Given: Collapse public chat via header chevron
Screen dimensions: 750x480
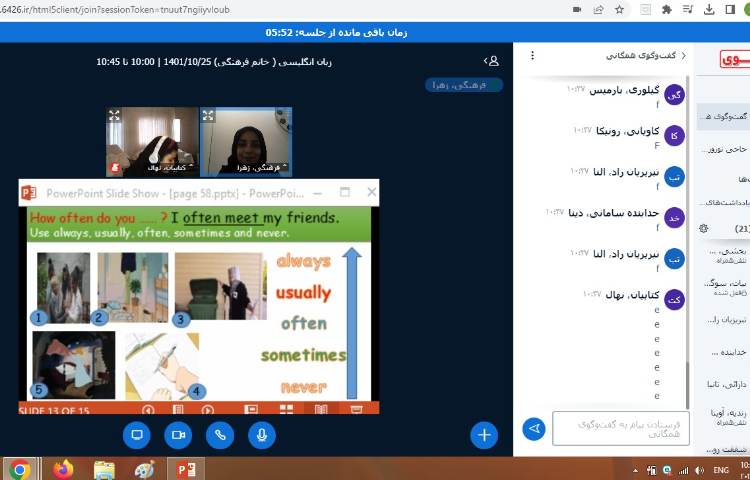Looking at the screenshot, I should click(684, 56).
